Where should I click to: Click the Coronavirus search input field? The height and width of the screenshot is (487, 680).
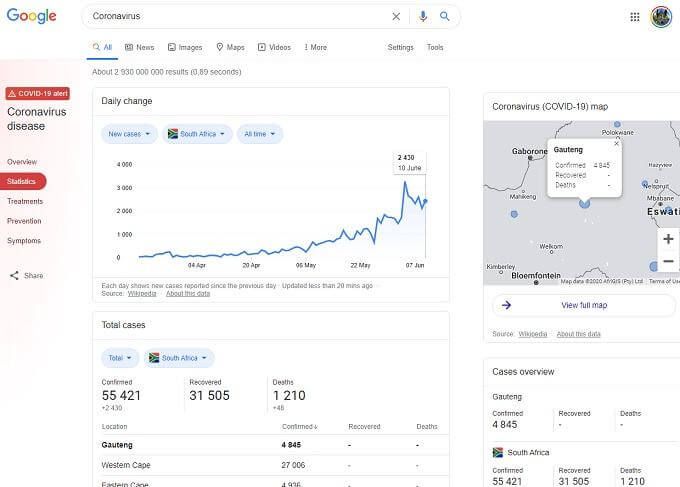coord(239,16)
